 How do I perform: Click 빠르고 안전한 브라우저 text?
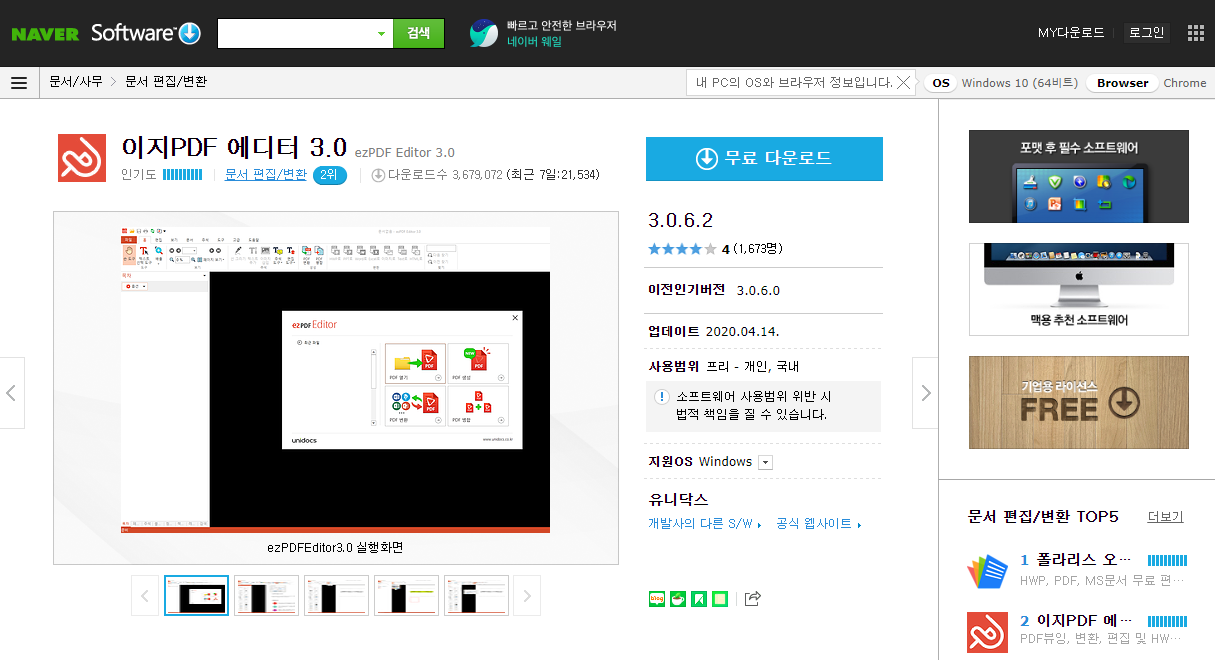coord(562,25)
